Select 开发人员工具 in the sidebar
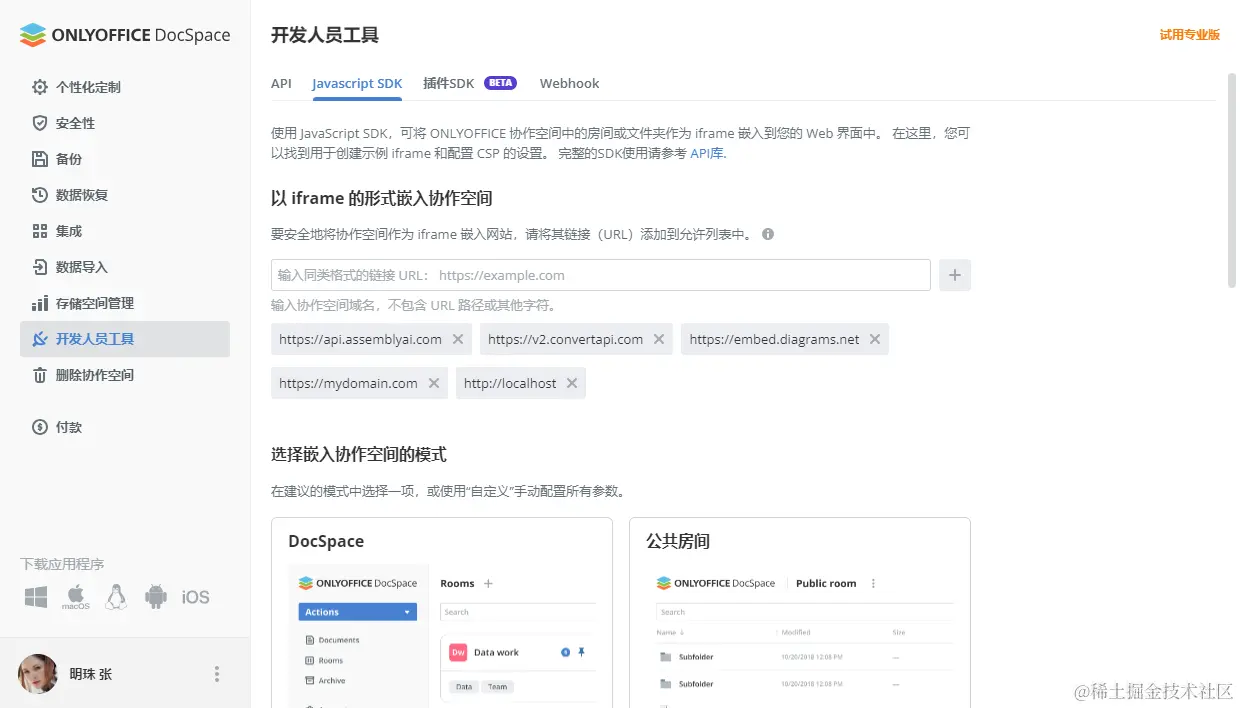The image size is (1240, 708). [125, 339]
